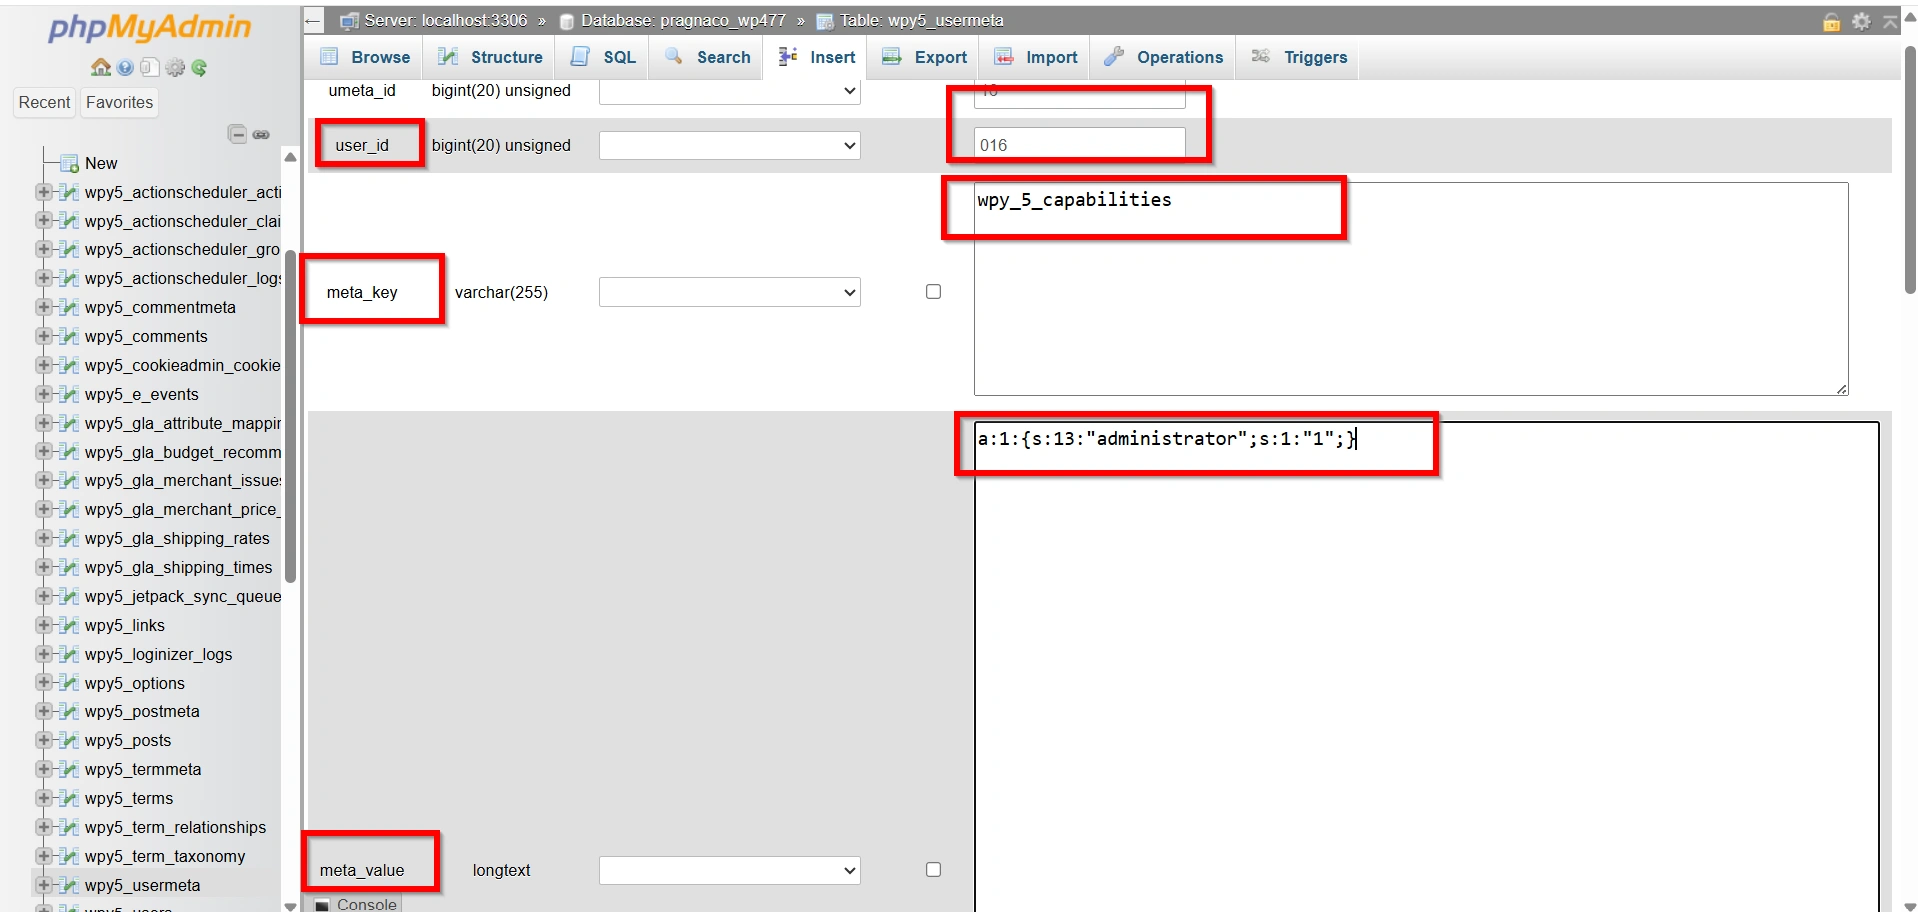The height and width of the screenshot is (912, 1918).
Task: Open the meta_value function dropdown
Action: (x=729, y=870)
